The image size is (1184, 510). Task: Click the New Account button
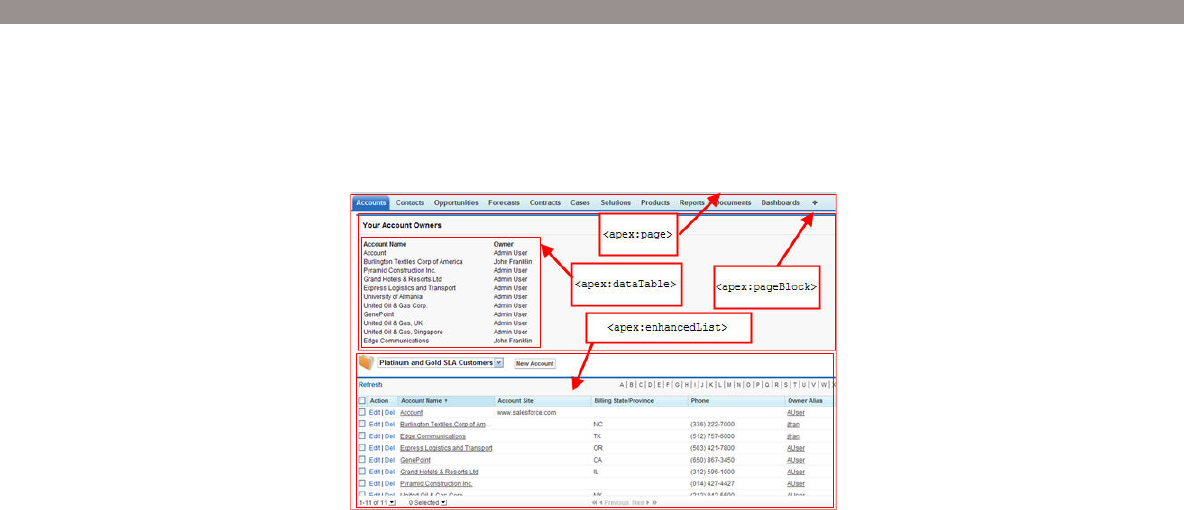point(535,363)
